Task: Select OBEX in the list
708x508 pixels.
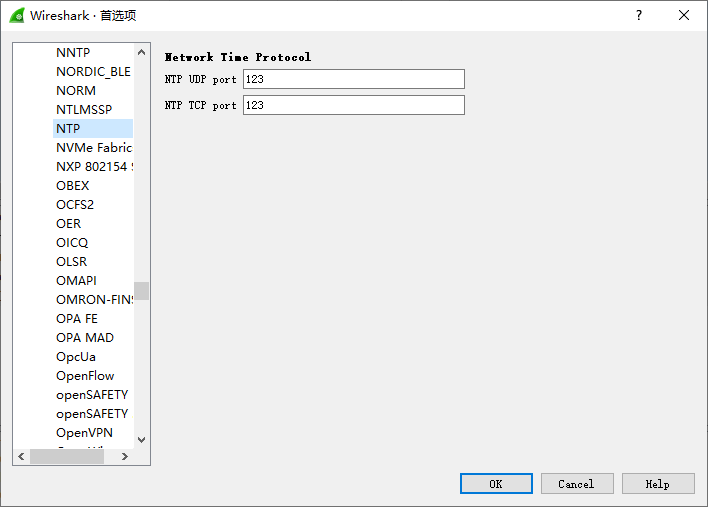Action: click(x=72, y=185)
